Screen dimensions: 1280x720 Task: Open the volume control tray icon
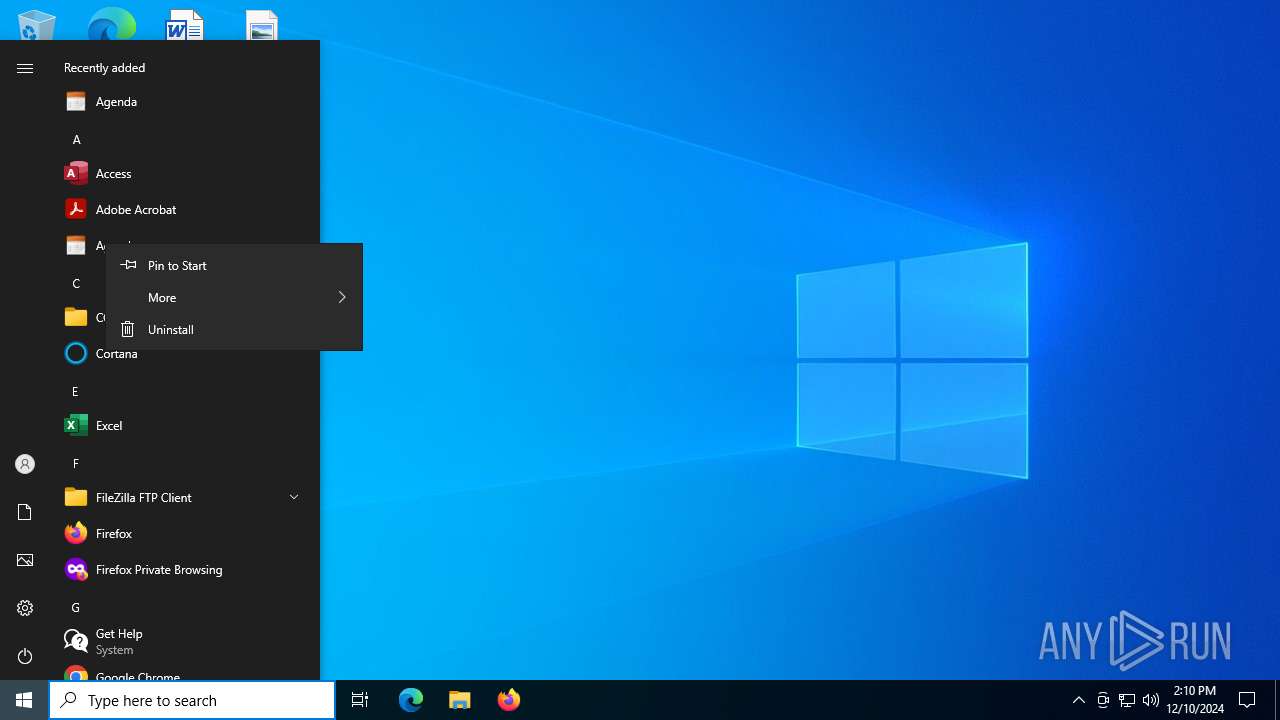click(1151, 700)
